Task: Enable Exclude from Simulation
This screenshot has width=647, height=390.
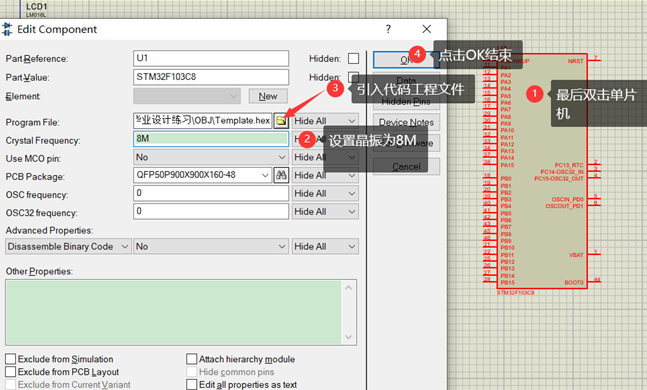Action: coord(11,359)
